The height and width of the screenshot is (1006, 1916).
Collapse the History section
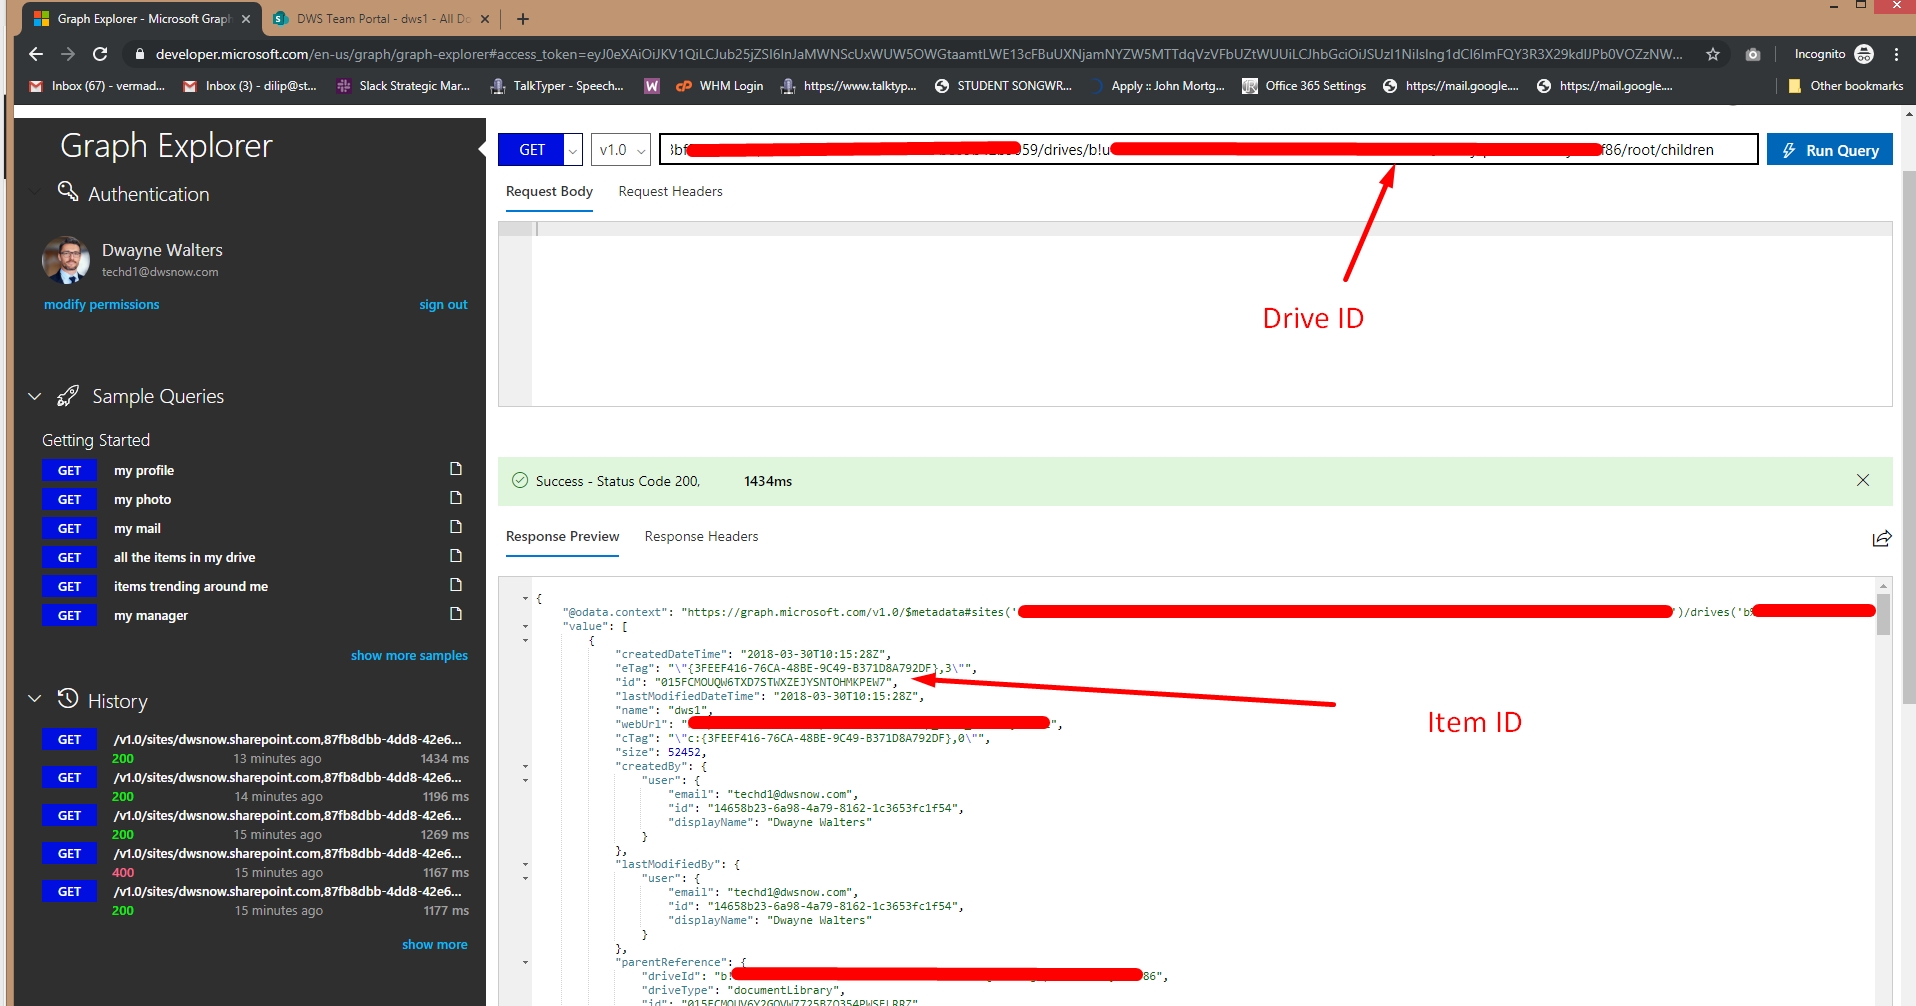(x=35, y=698)
